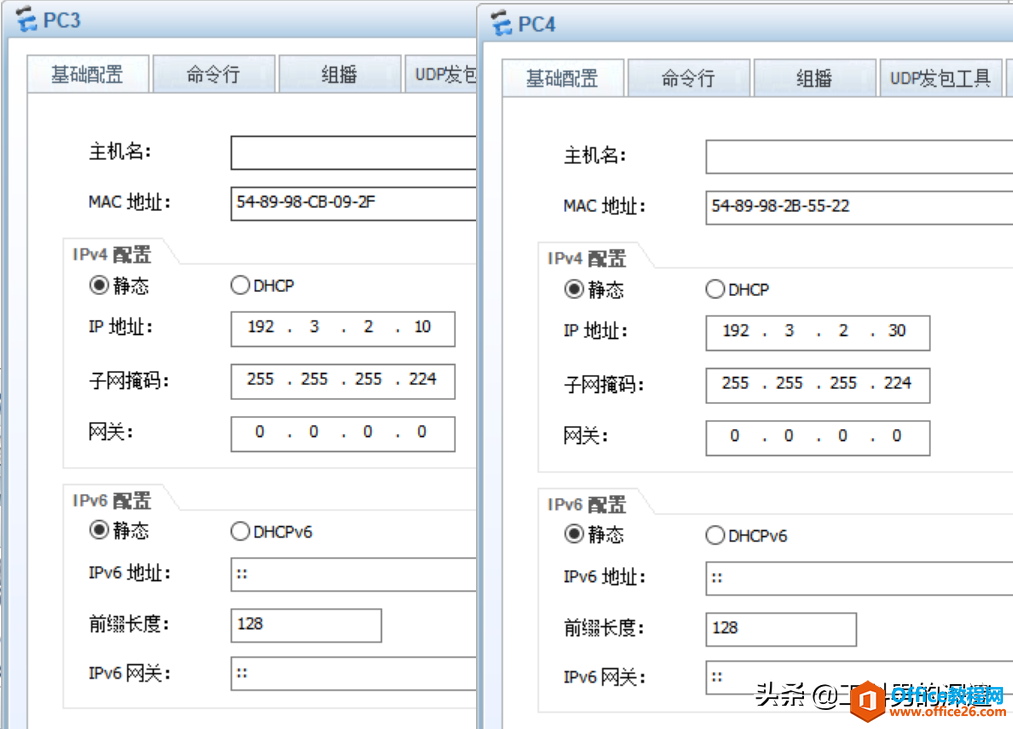Click the PC3 window title text
The height and width of the screenshot is (729, 1013).
[62, 20]
